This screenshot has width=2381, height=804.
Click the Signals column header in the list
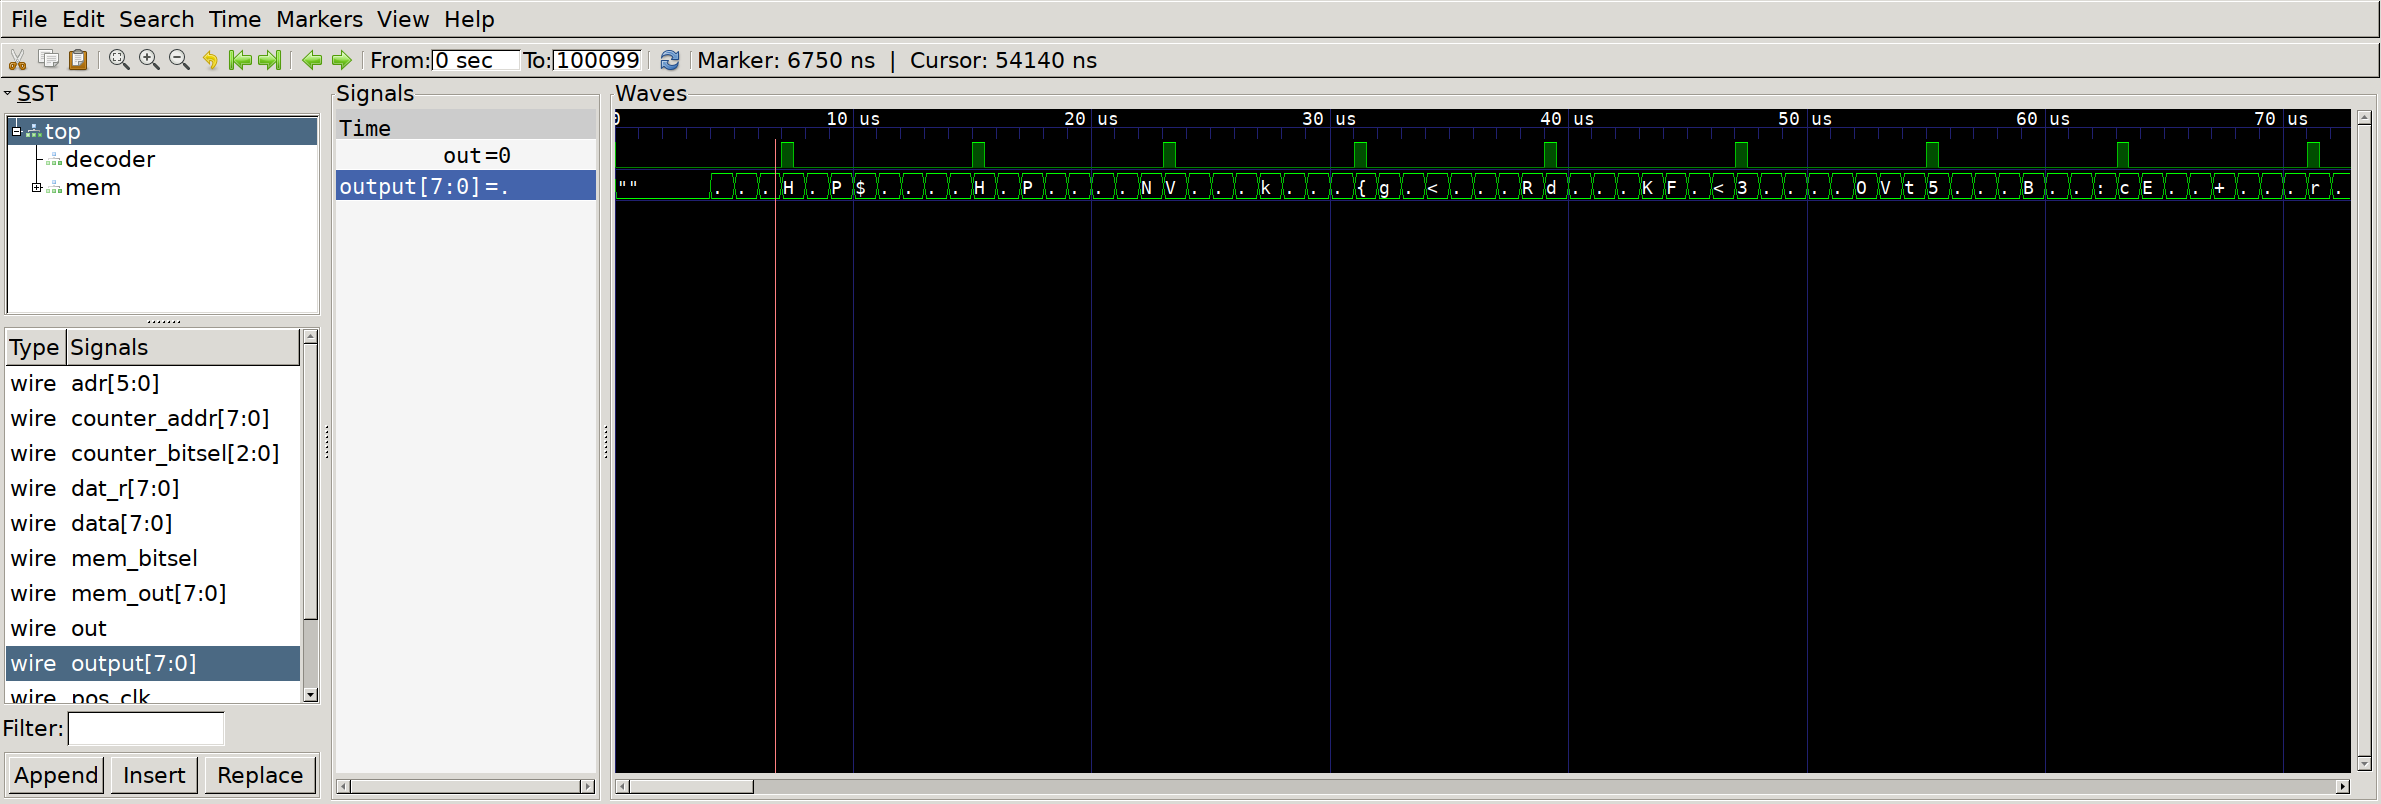coord(183,347)
